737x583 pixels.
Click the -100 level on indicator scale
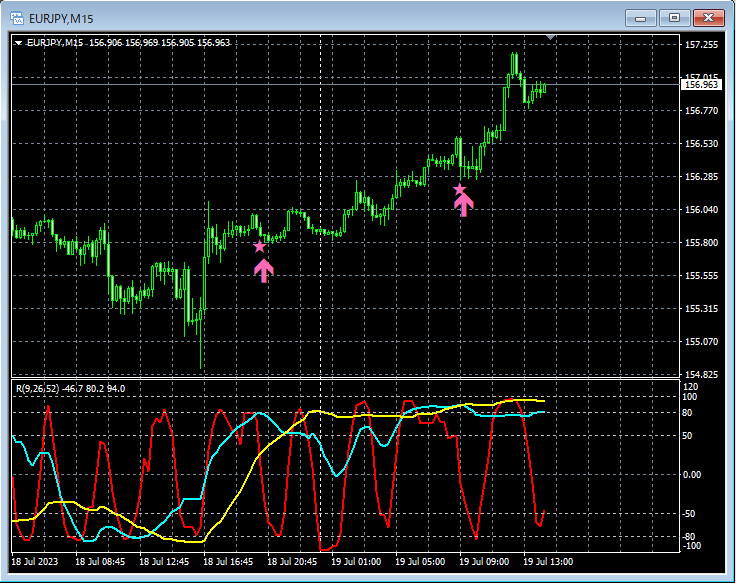click(690, 546)
